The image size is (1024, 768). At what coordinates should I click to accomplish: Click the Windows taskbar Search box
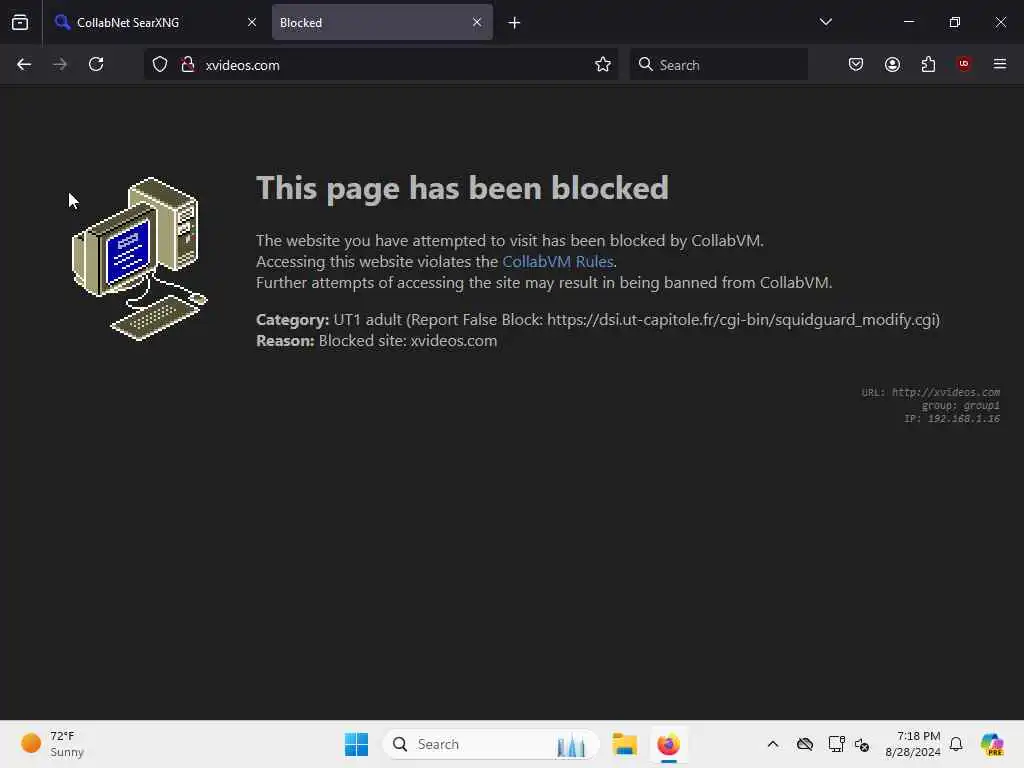pyautogui.click(x=490, y=744)
